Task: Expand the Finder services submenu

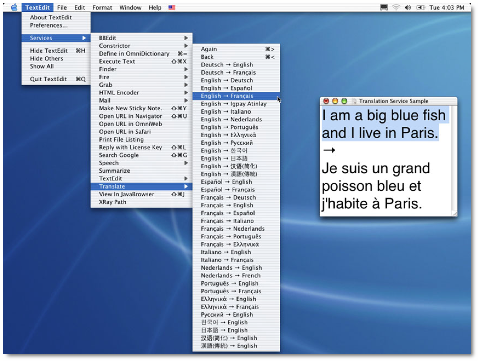Action: click(141, 69)
